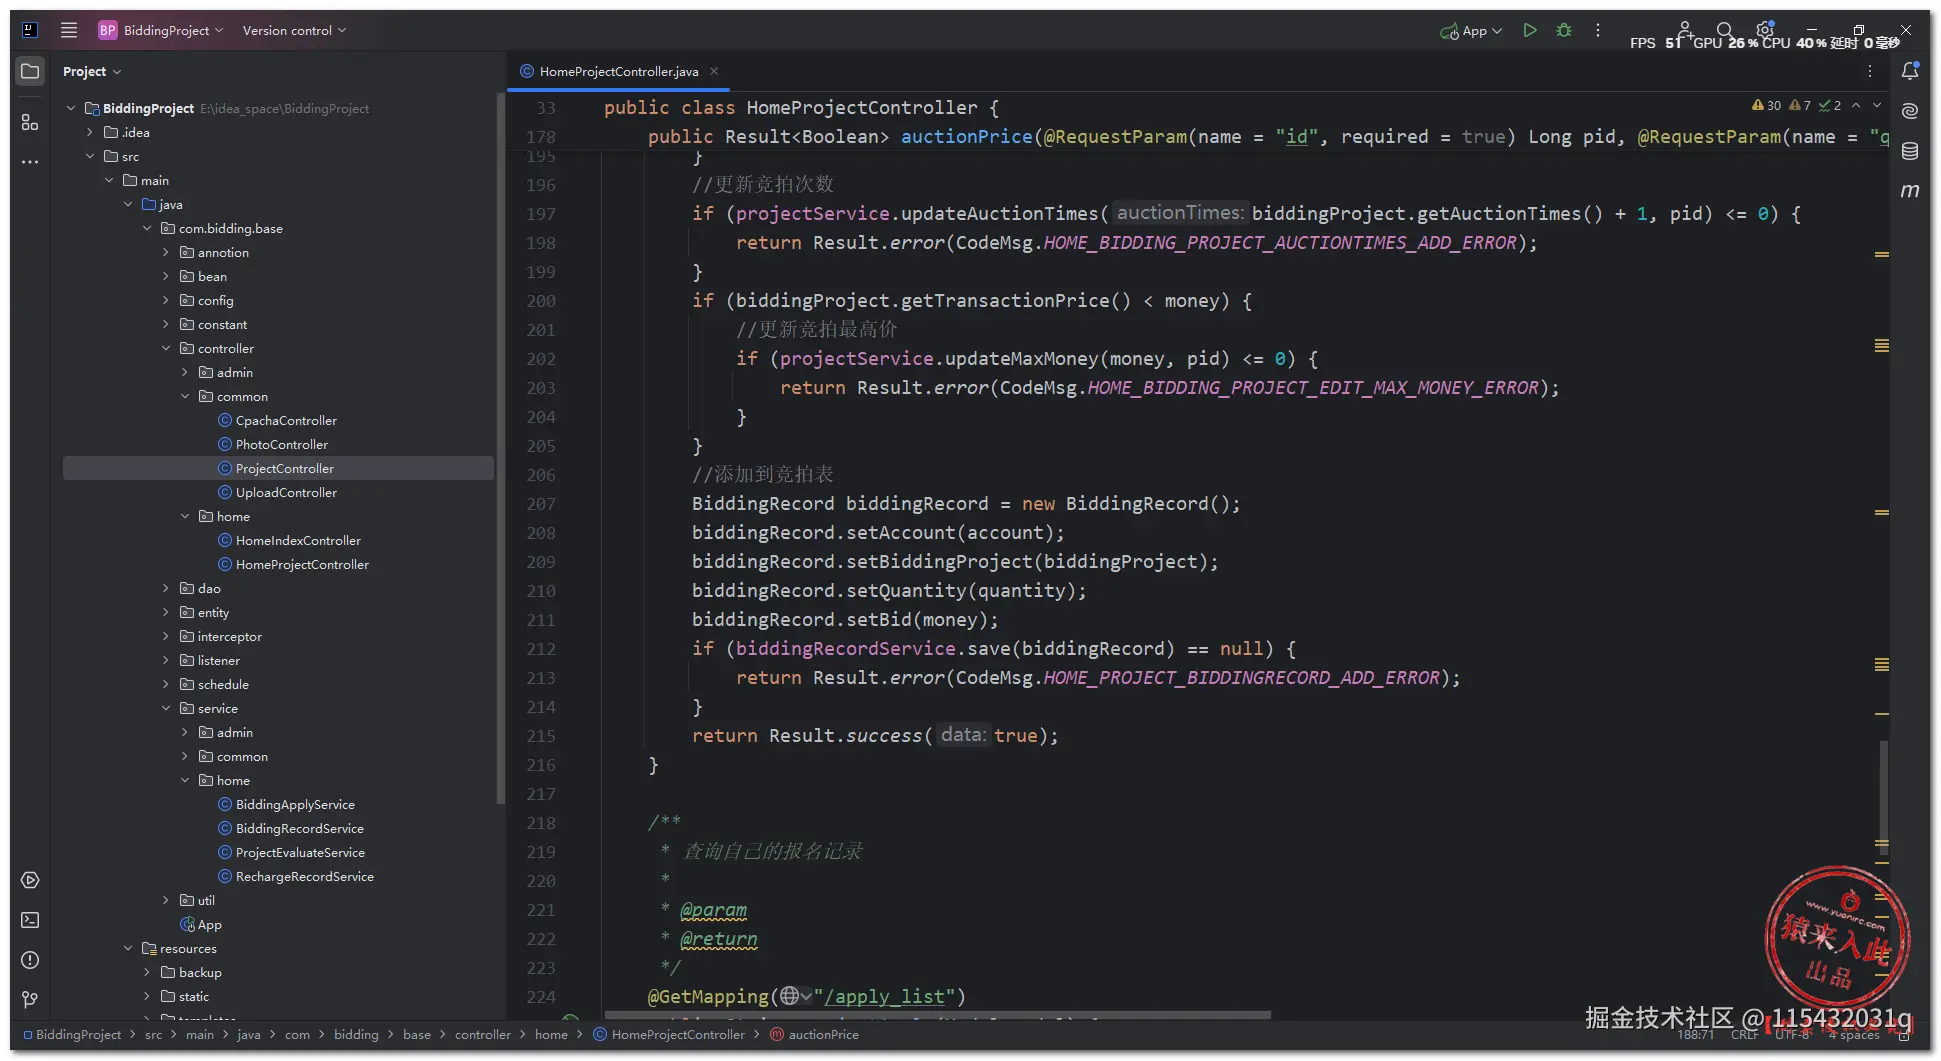Toggle the Project tool window icon
This screenshot has height=1061, width=1941.
click(30, 71)
